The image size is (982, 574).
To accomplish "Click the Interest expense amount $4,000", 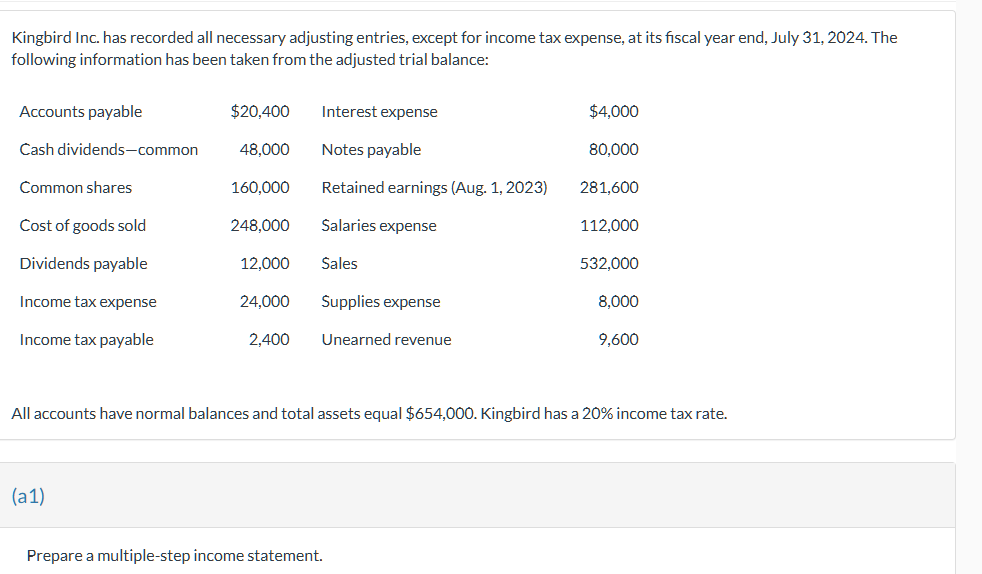I will click(614, 112).
